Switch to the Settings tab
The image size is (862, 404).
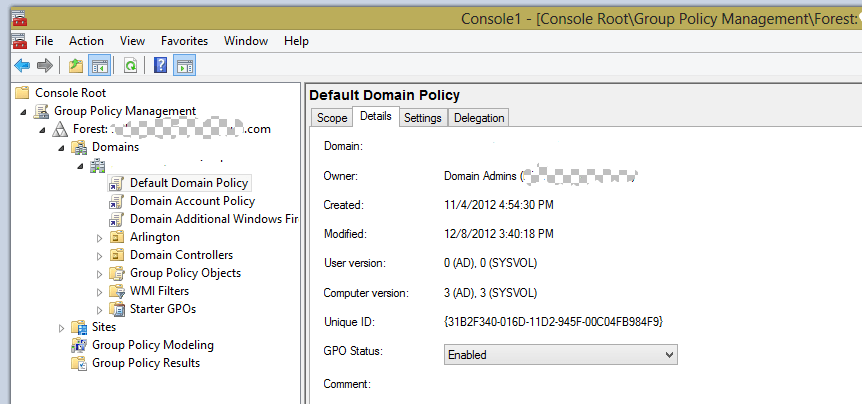(x=422, y=118)
